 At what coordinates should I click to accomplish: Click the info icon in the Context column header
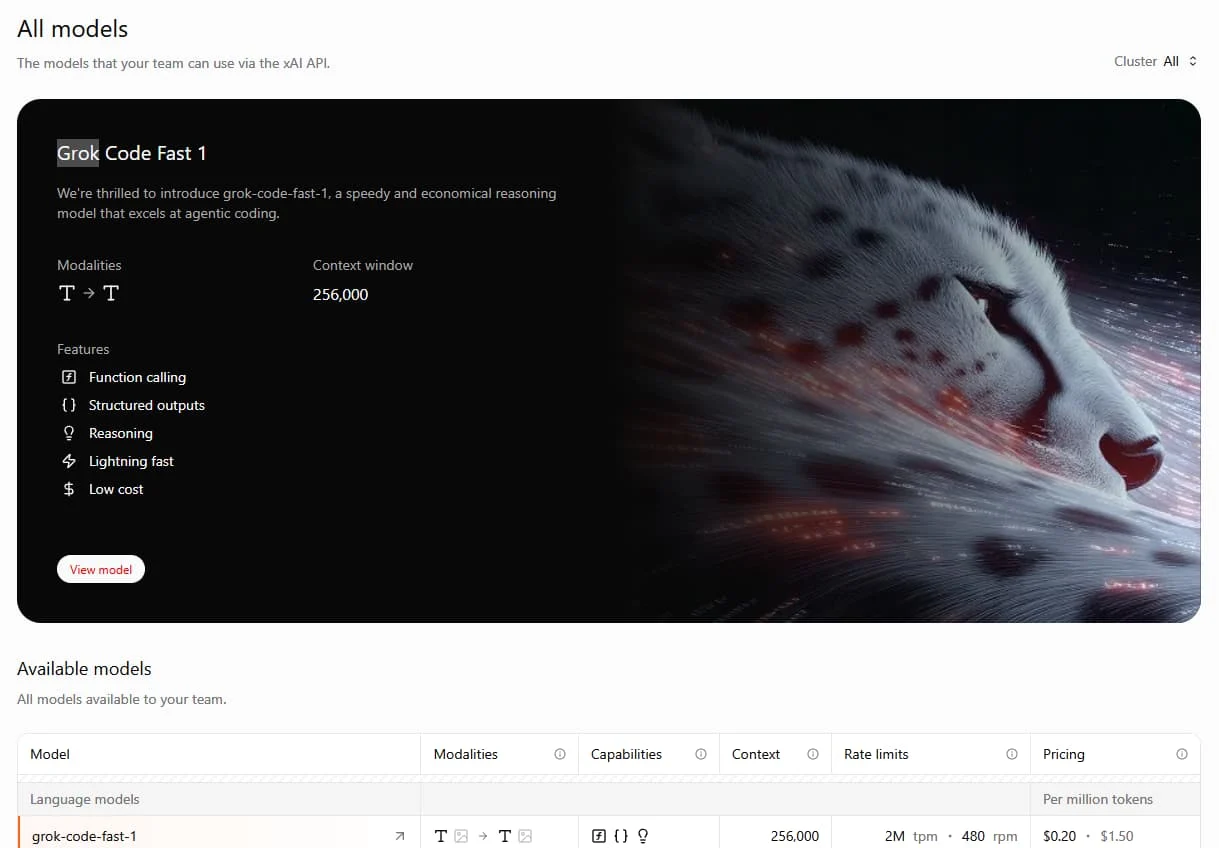(813, 754)
